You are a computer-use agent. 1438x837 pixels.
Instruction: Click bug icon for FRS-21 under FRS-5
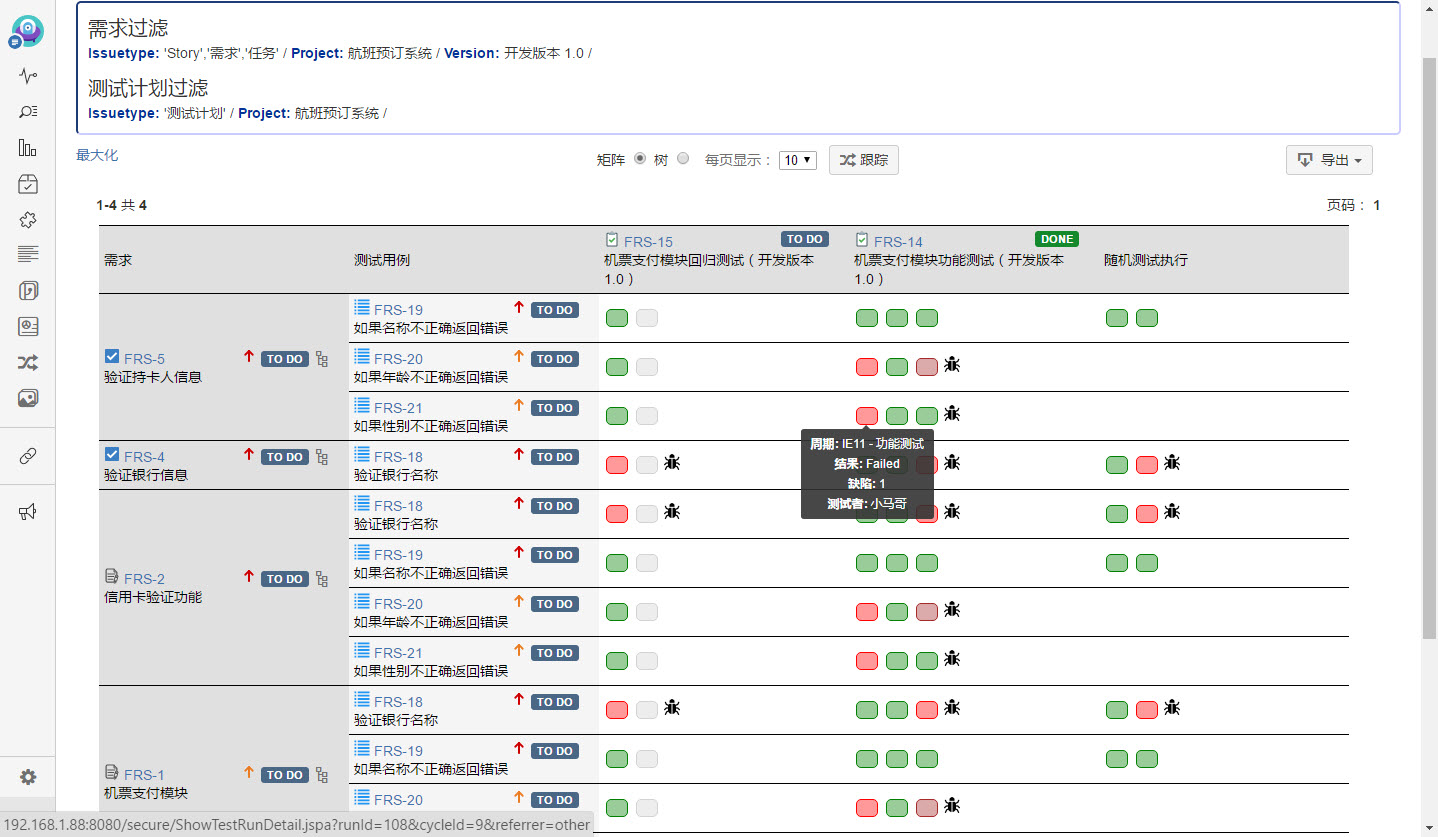952,413
